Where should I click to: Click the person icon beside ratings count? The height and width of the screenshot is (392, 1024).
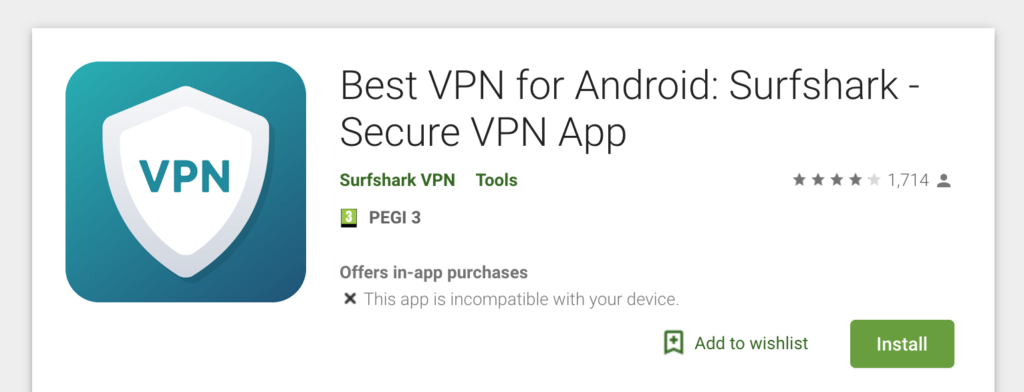point(943,180)
